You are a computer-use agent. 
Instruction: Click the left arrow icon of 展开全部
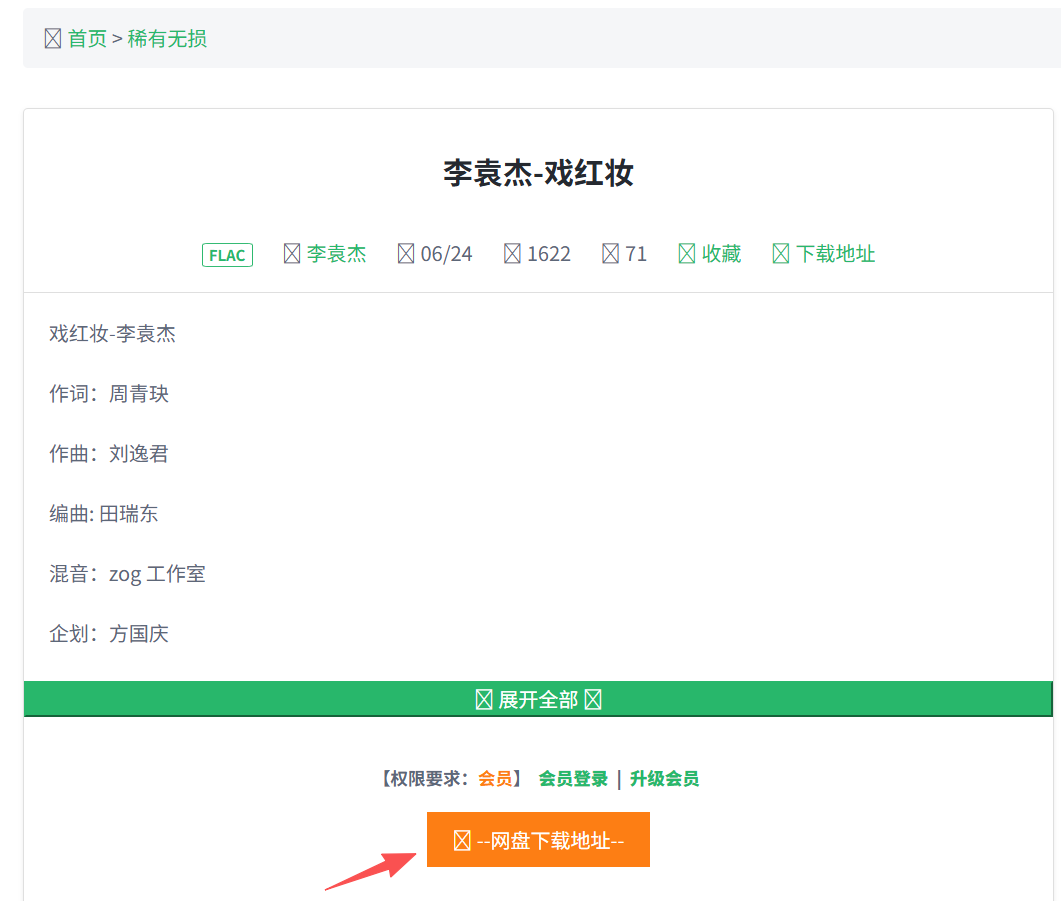(484, 700)
